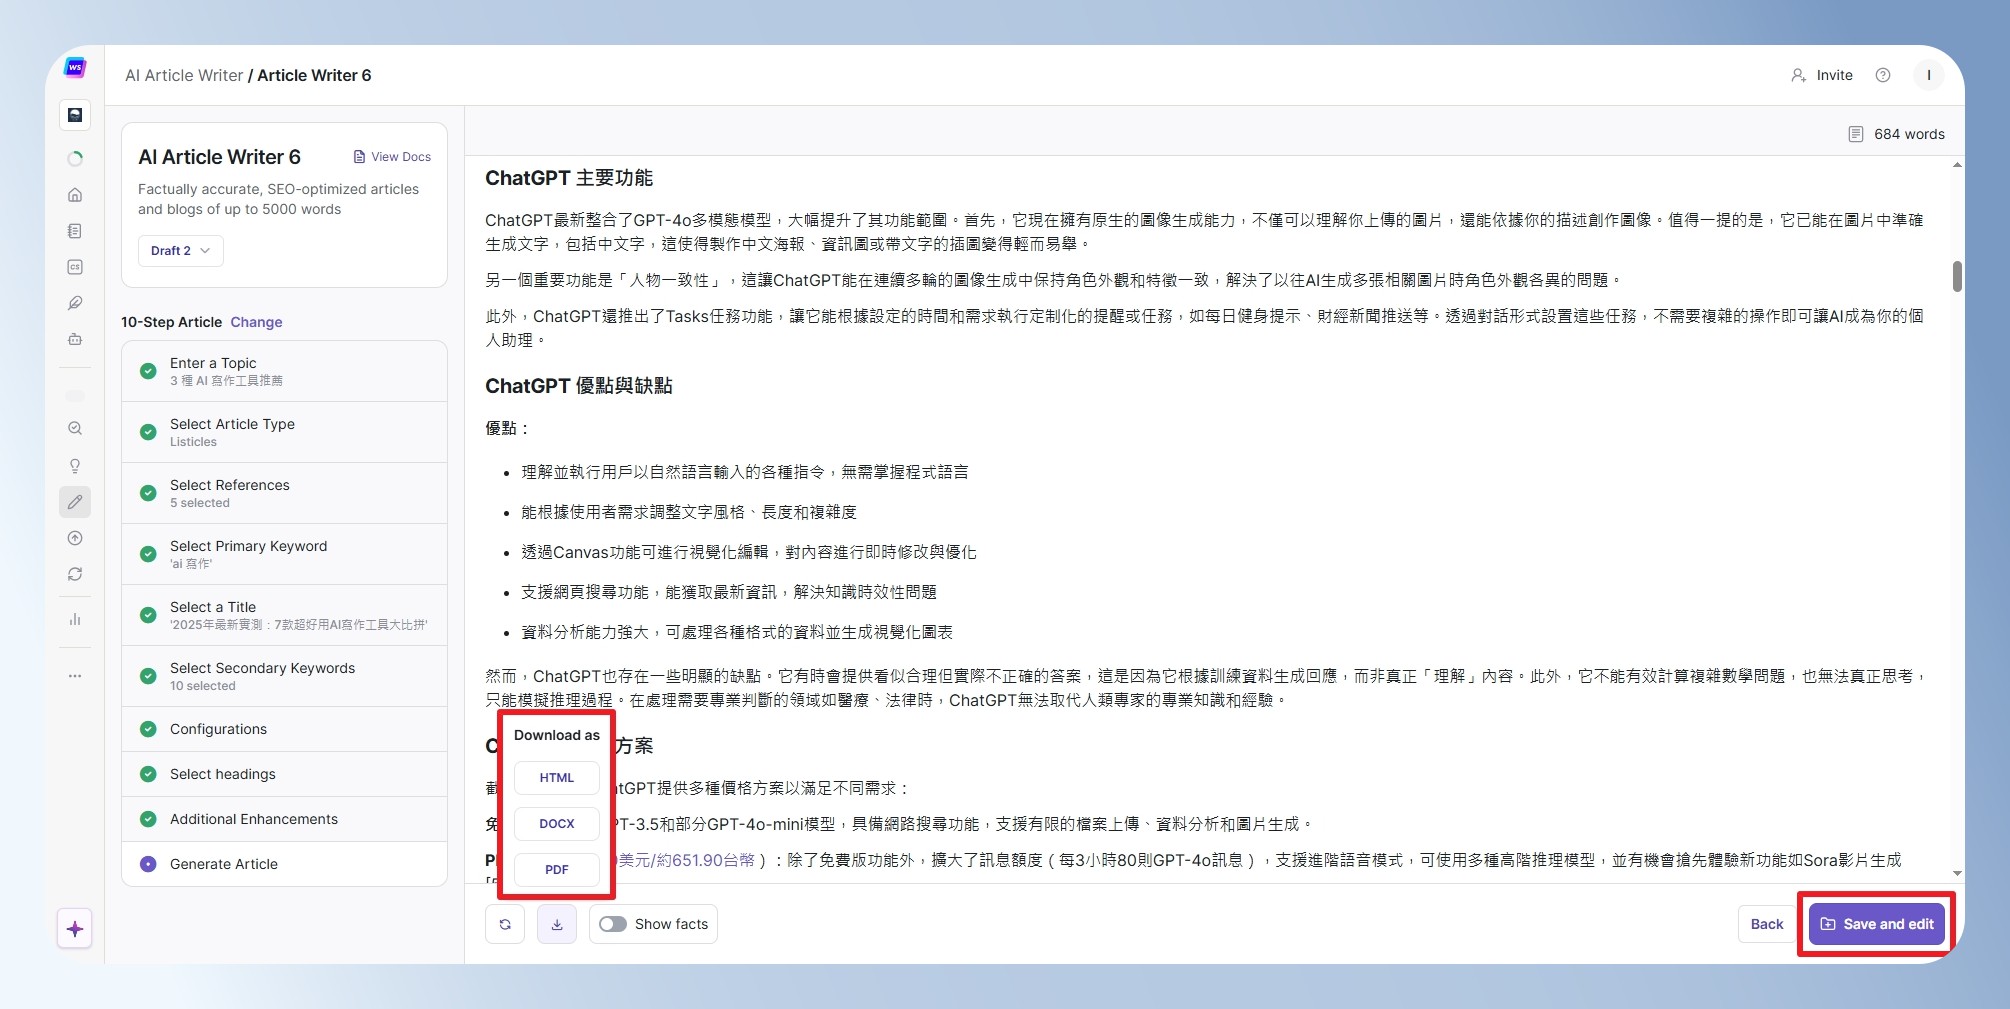Screen dimensions: 2010x1009
Task: Go to AI Article Writer breadcrumb
Action: point(184,75)
